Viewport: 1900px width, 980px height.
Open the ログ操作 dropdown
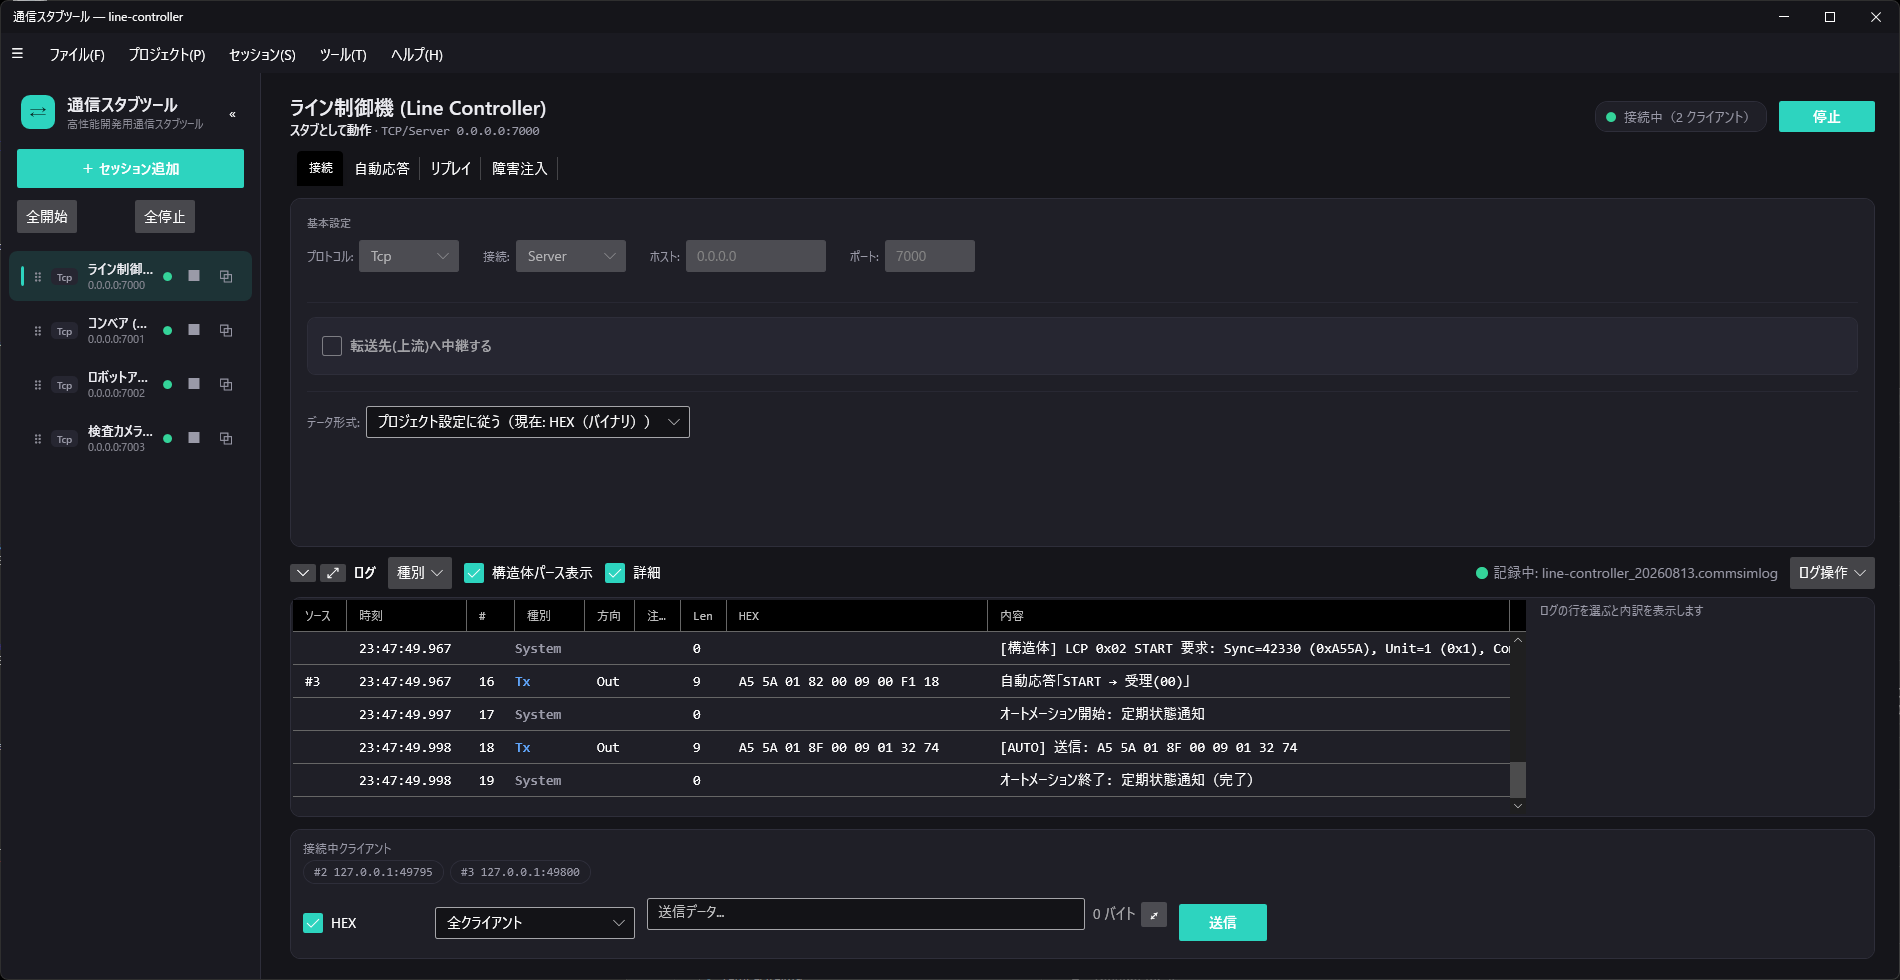(1832, 573)
